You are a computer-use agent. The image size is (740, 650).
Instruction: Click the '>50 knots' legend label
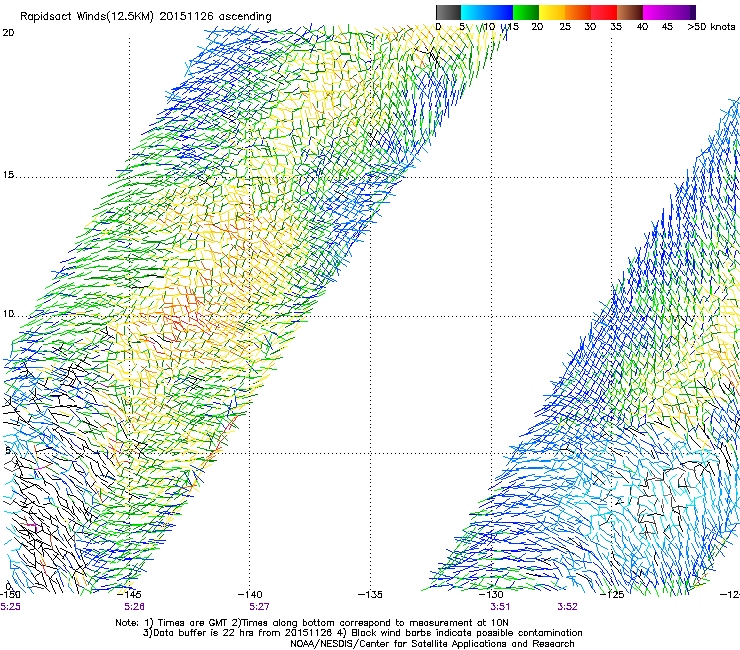point(711,26)
